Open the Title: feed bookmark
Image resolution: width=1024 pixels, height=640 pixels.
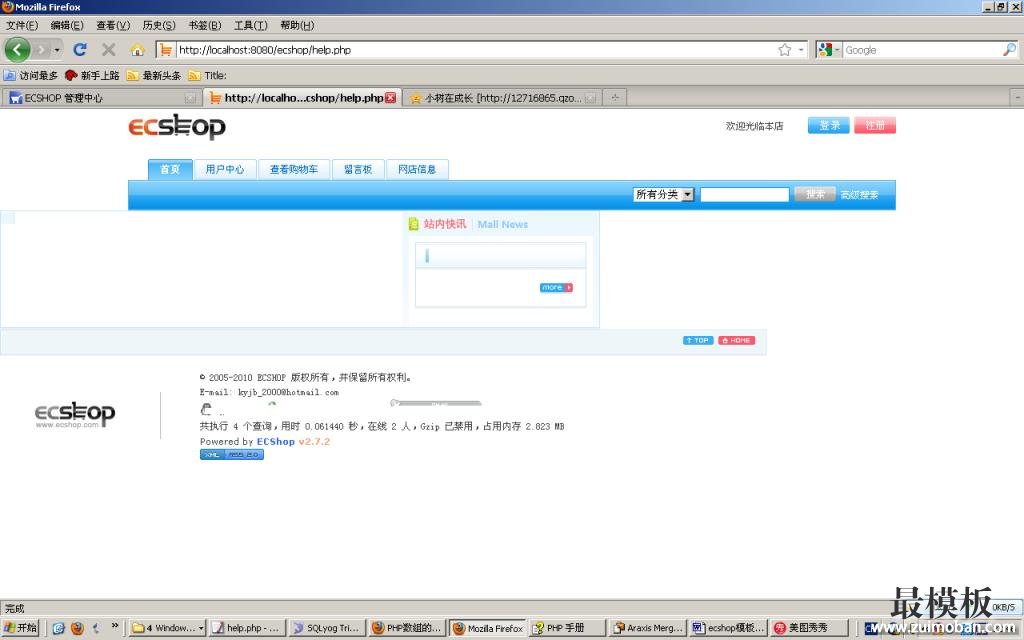tap(207, 75)
